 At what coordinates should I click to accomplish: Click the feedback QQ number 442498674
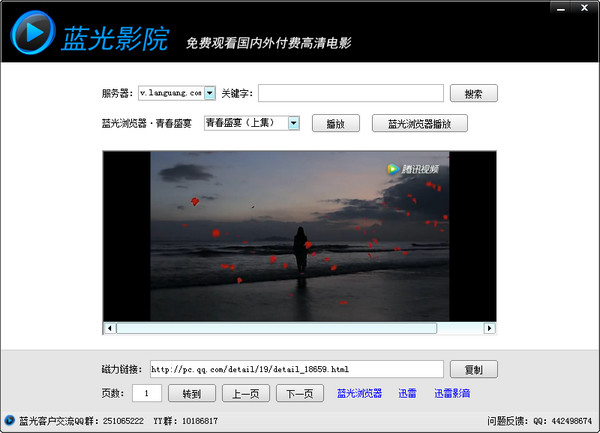click(571, 421)
